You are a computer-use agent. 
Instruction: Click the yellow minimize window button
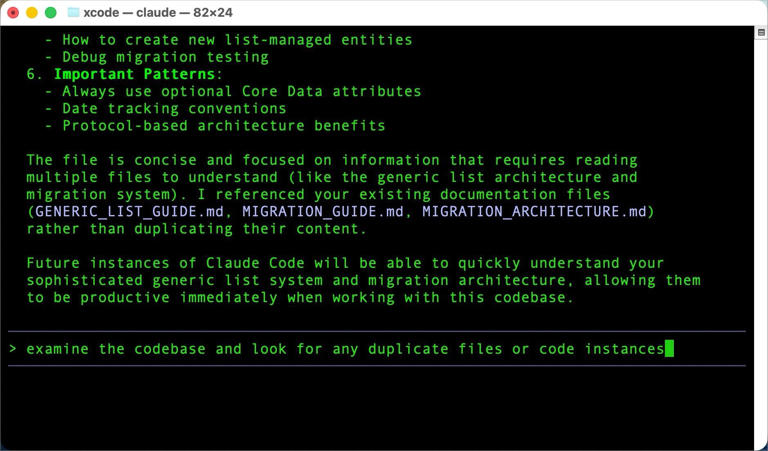pyautogui.click(x=32, y=13)
